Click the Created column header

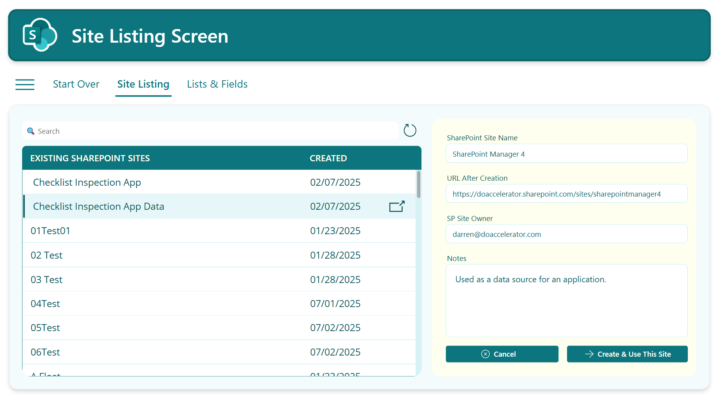pyautogui.click(x=329, y=158)
